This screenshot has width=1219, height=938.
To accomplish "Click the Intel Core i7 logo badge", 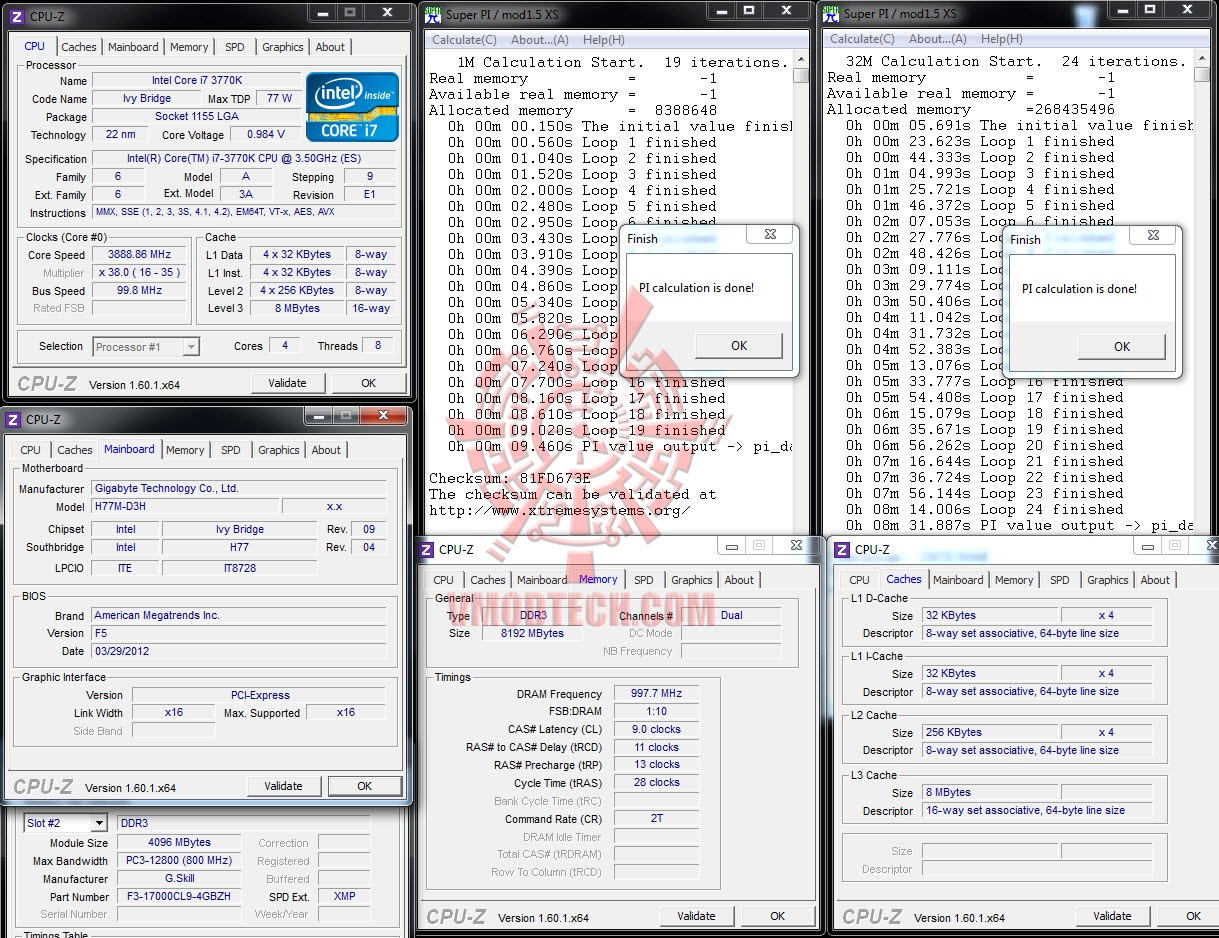I will (x=353, y=106).
